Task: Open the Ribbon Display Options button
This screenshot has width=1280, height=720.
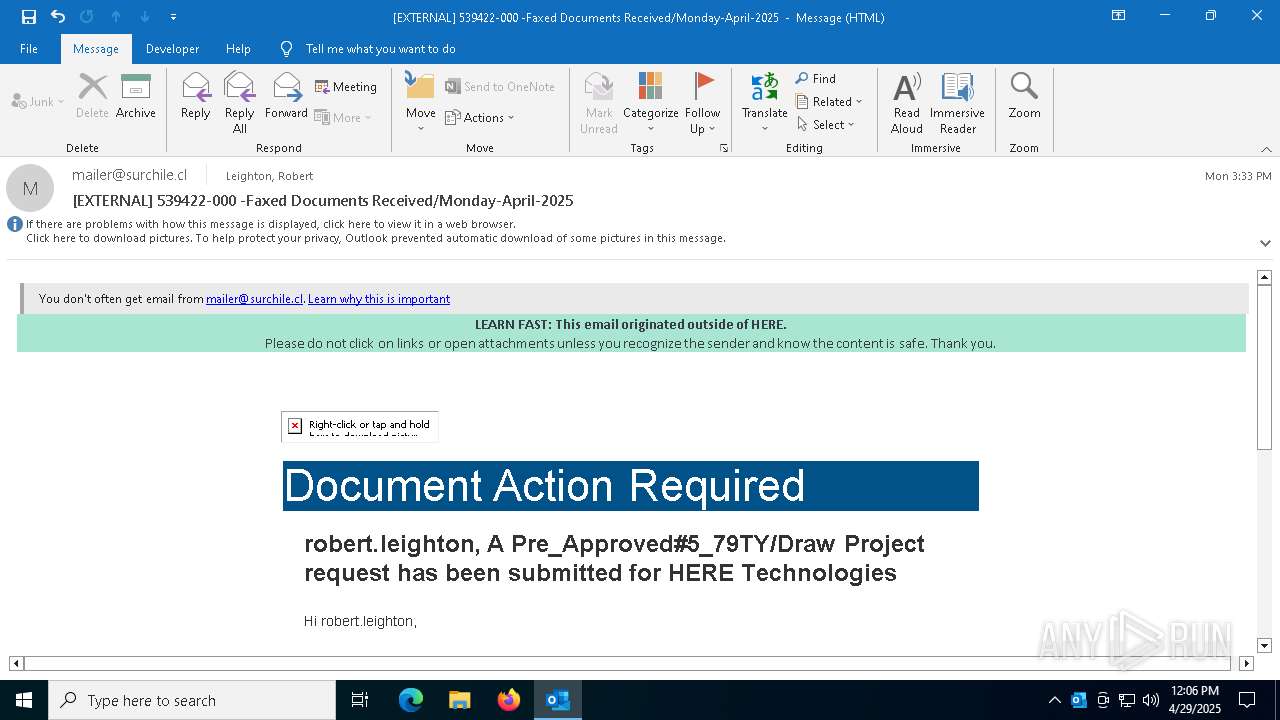Action: [x=1119, y=16]
